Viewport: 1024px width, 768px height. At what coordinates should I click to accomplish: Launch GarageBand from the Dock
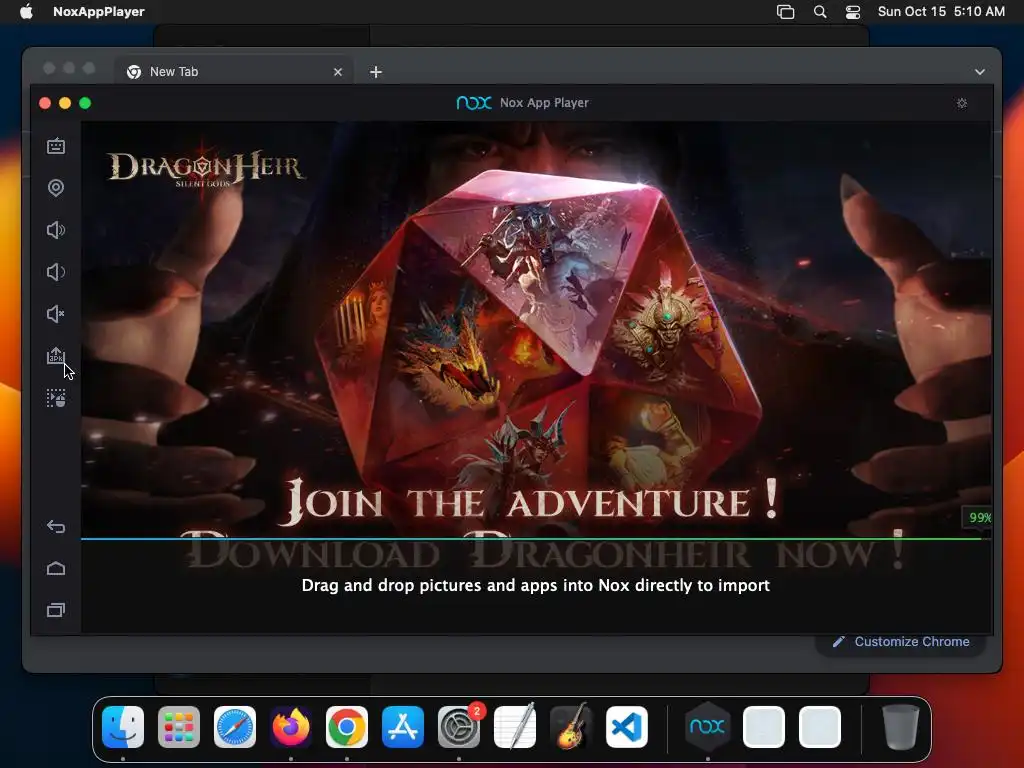coord(571,727)
